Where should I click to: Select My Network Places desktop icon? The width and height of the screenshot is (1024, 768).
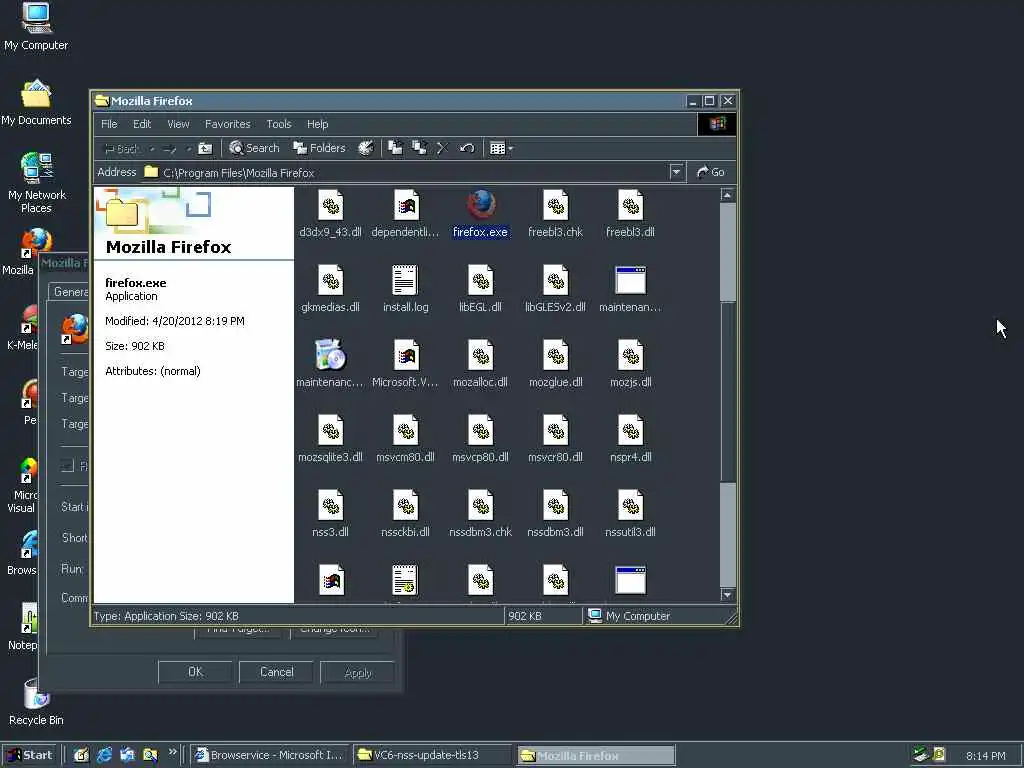[x=37, y=183]
